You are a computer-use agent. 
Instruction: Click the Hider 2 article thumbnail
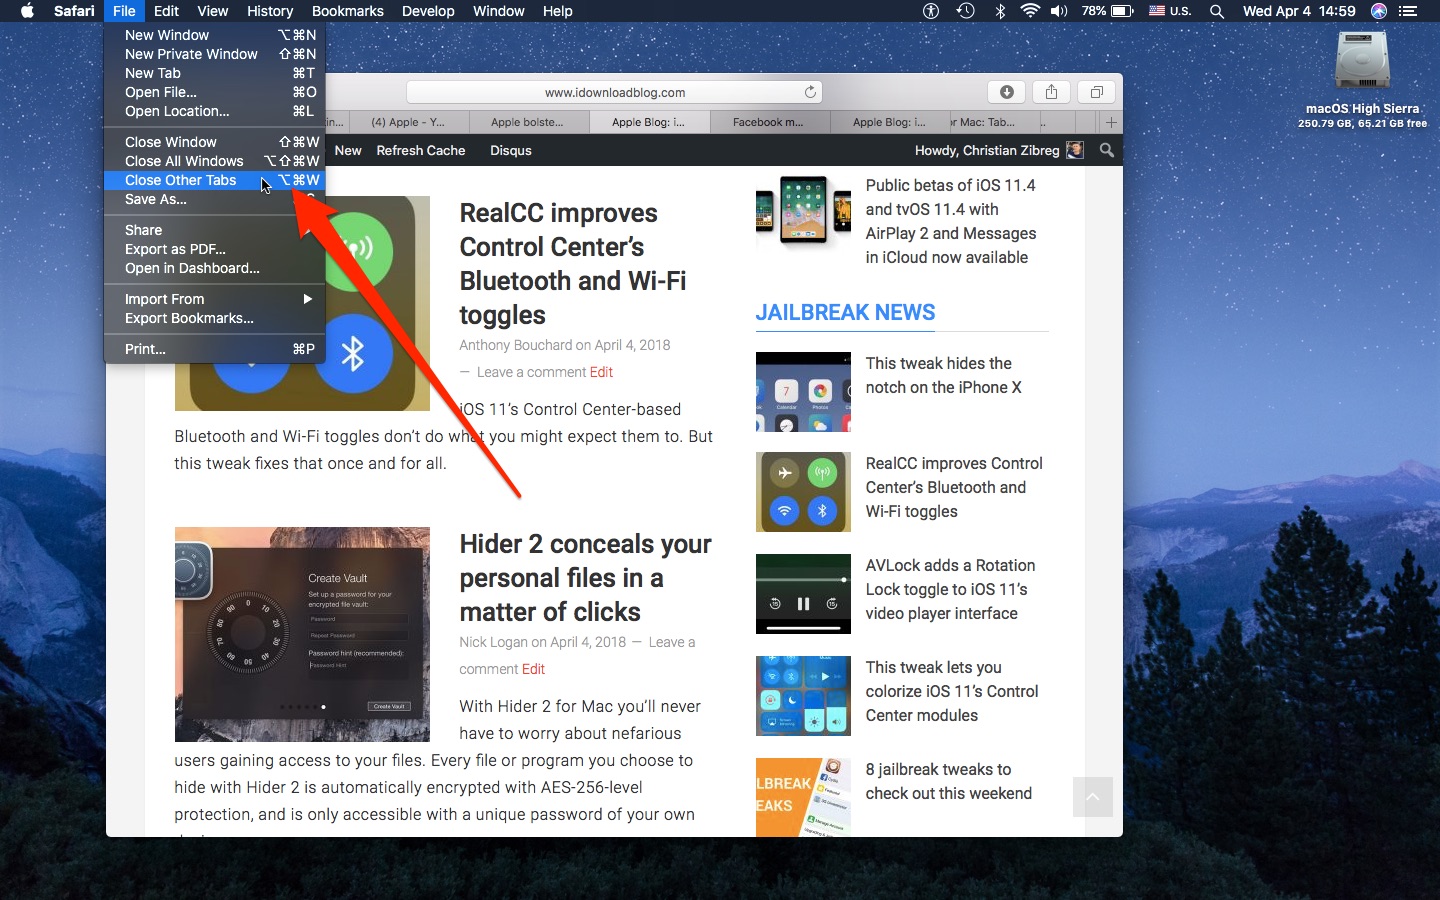(x=302, y=634)
